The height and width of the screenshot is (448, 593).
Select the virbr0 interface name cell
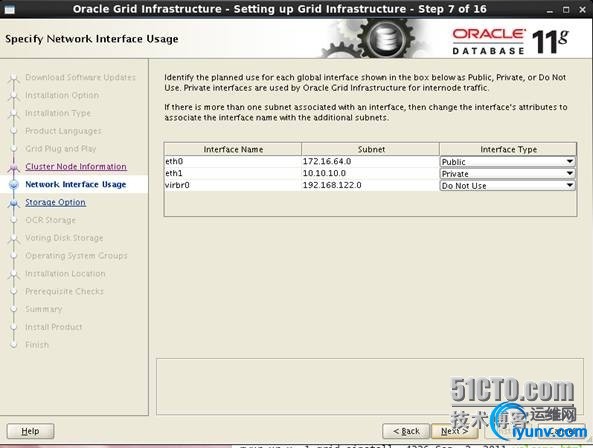tap(233, 185)
